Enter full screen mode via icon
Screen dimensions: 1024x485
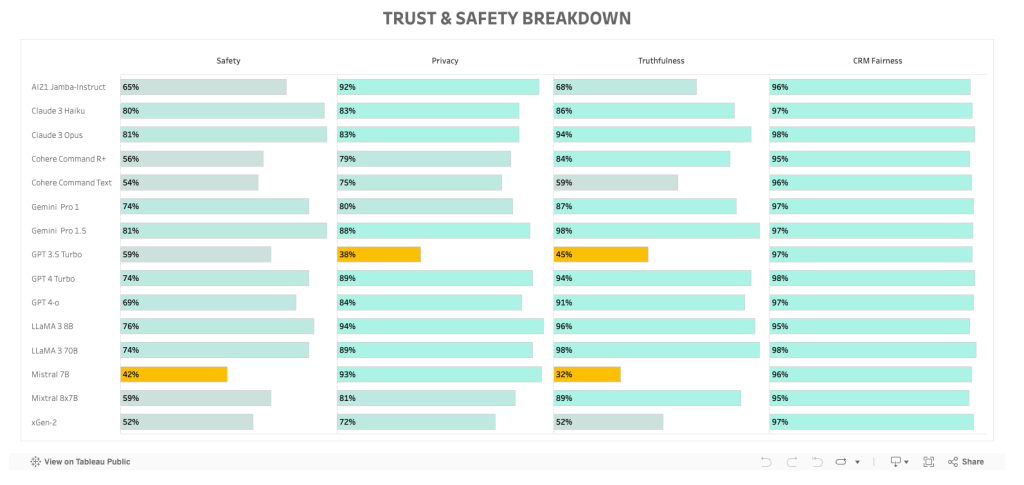click(x=928, y=462)
